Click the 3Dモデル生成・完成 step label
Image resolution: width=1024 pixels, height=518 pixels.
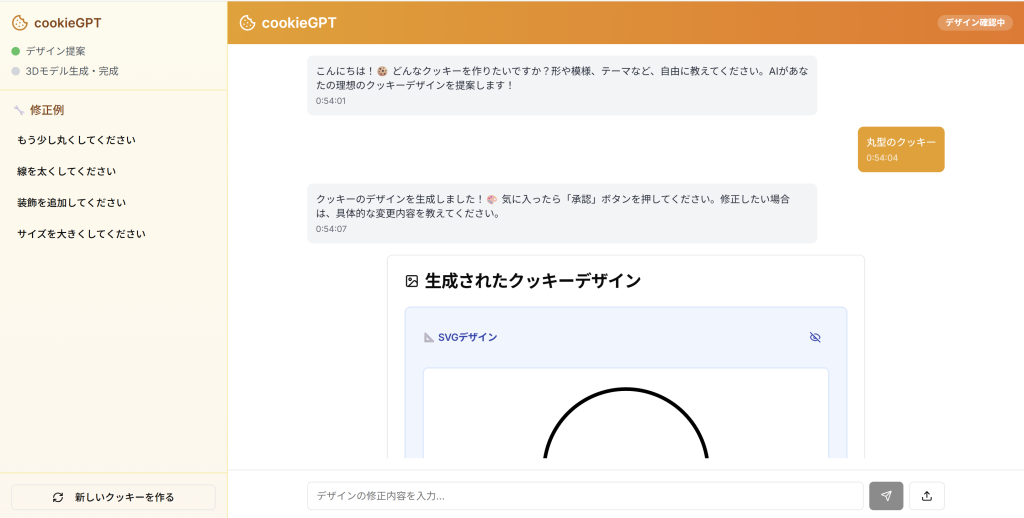72,71
